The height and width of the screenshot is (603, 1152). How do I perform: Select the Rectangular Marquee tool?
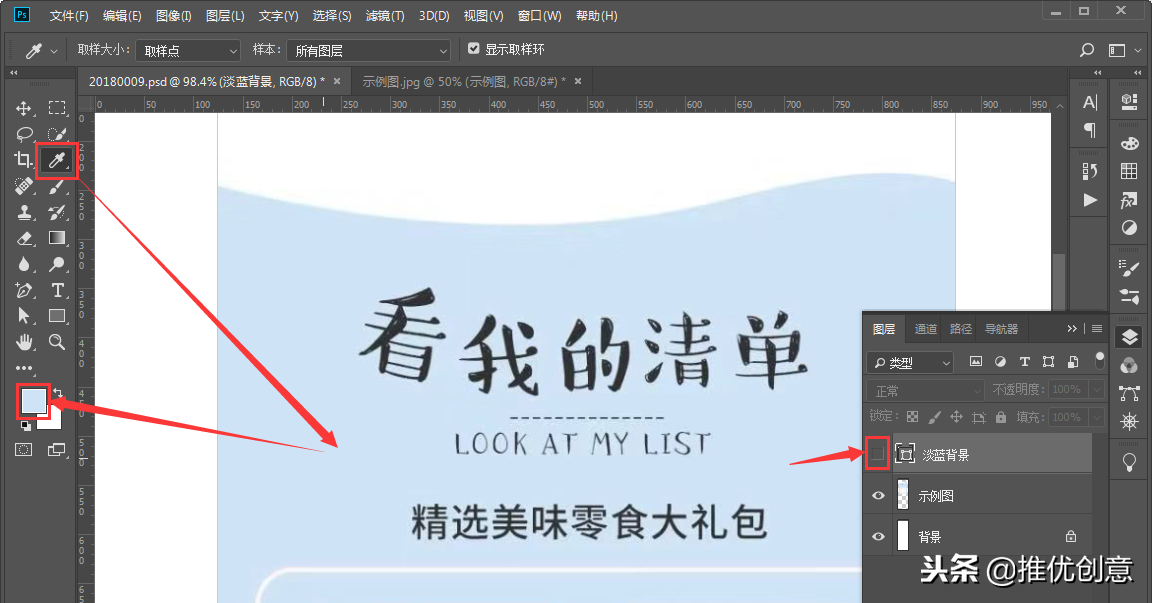[57, 108]
